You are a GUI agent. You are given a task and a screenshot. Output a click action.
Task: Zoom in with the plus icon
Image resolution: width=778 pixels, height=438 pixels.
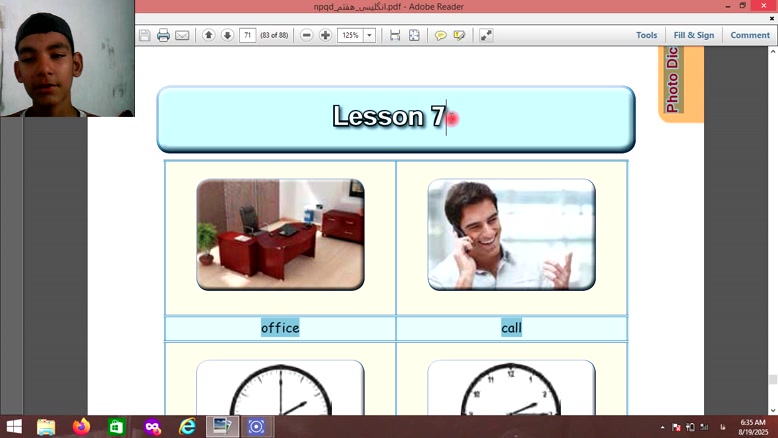click(x=325, y=35)
